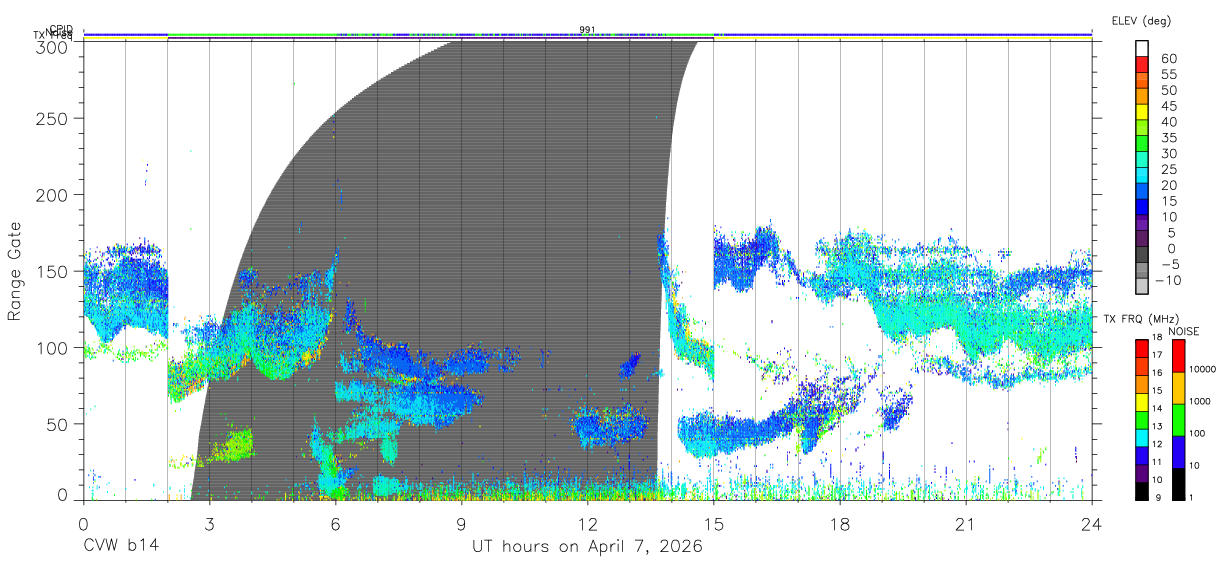Viewport: 1228px width, 567px height.
Task: Click the x-axis tick label '24'
Action: (1091, 525)
